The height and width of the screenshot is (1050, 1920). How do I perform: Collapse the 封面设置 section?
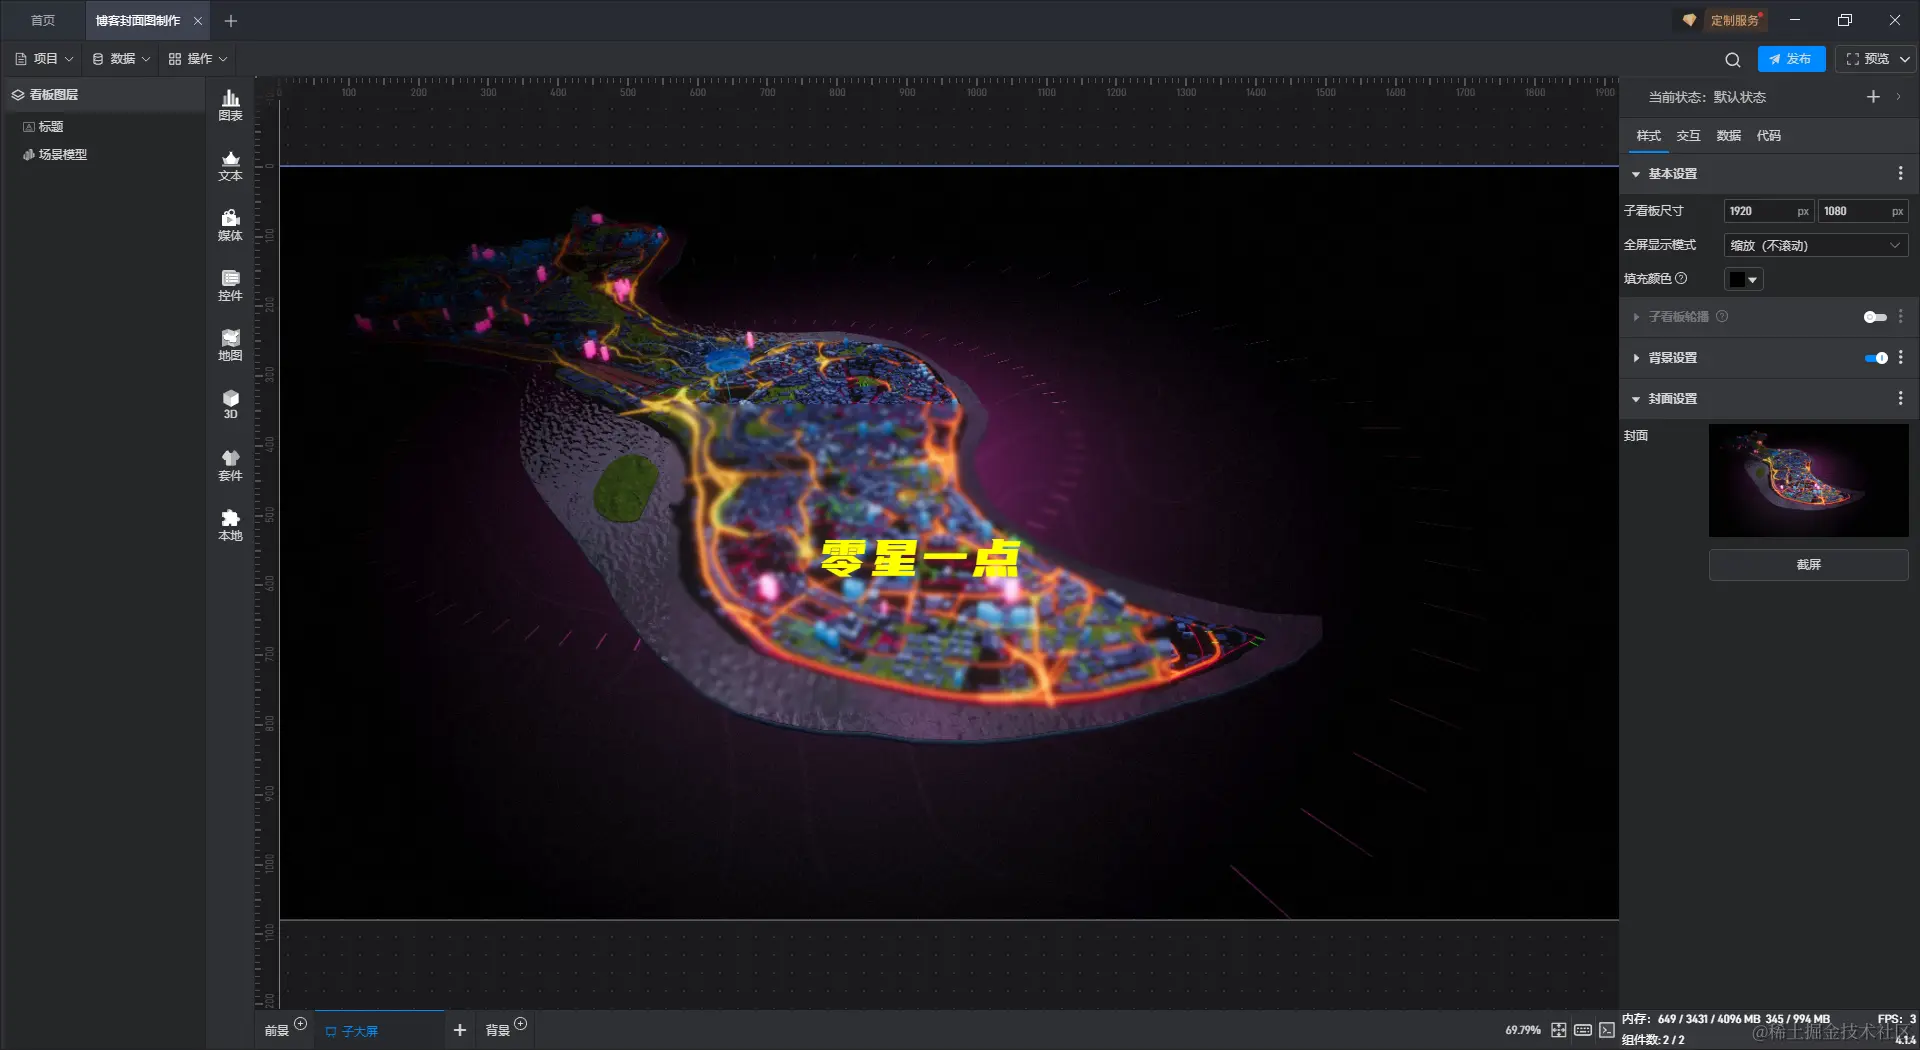click(1636, 399)
